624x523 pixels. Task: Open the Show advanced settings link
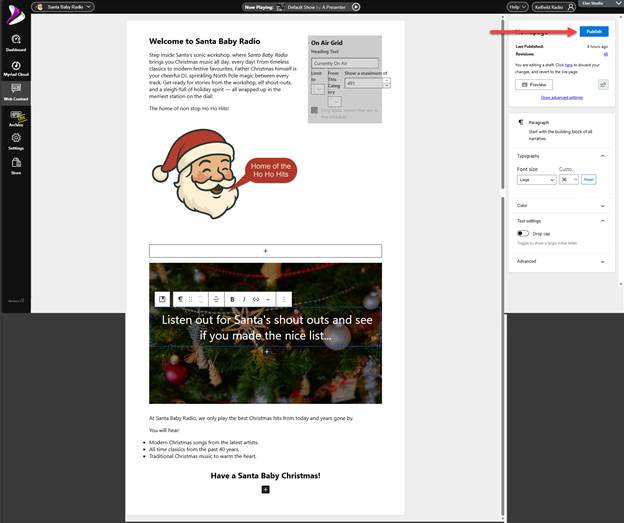(x=562, y=98)
